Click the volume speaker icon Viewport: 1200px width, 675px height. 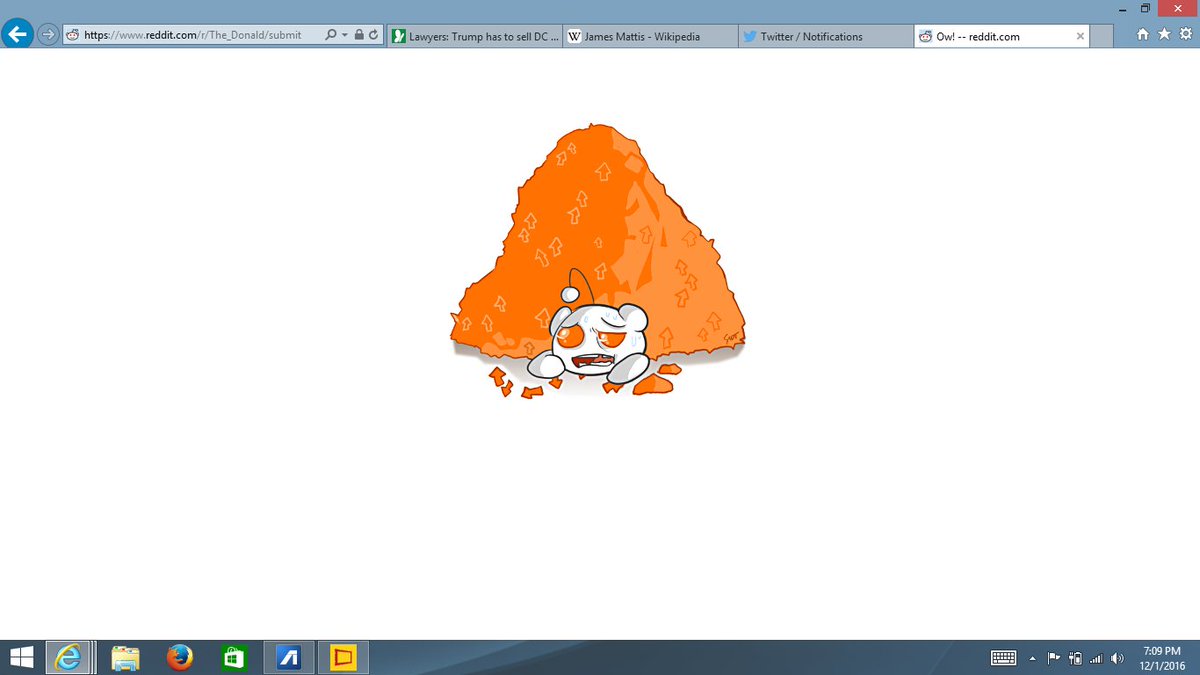coord(1117,658)
